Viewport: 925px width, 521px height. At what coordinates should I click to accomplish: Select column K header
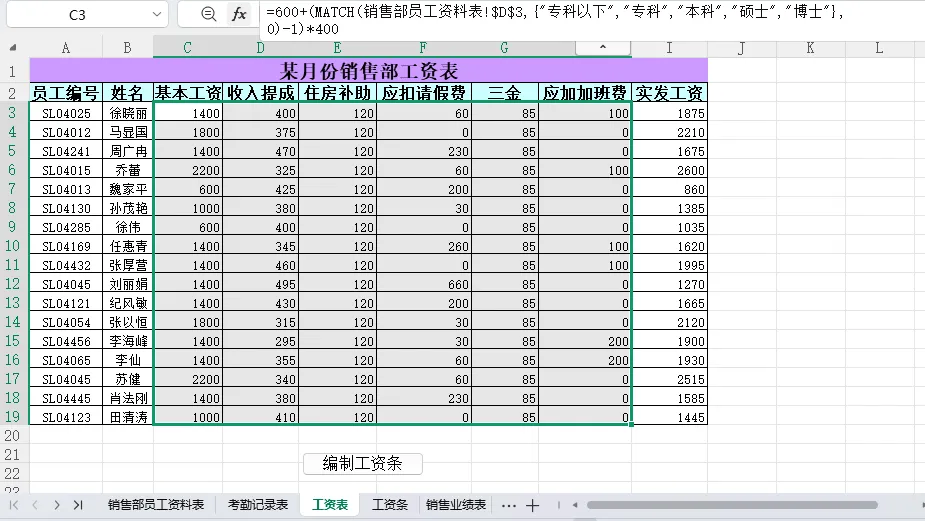coord(811,48)
